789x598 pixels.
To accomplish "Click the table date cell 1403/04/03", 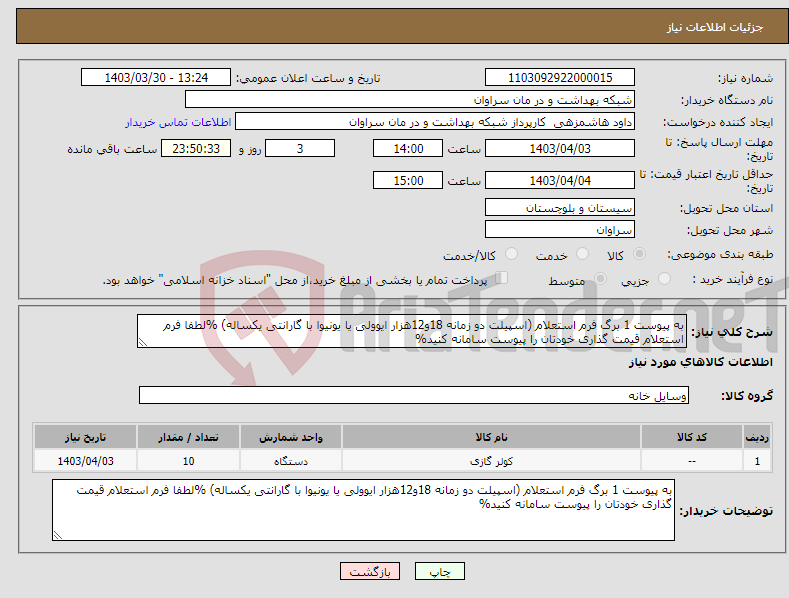I will pyautogui.click(x=86, y=461).
